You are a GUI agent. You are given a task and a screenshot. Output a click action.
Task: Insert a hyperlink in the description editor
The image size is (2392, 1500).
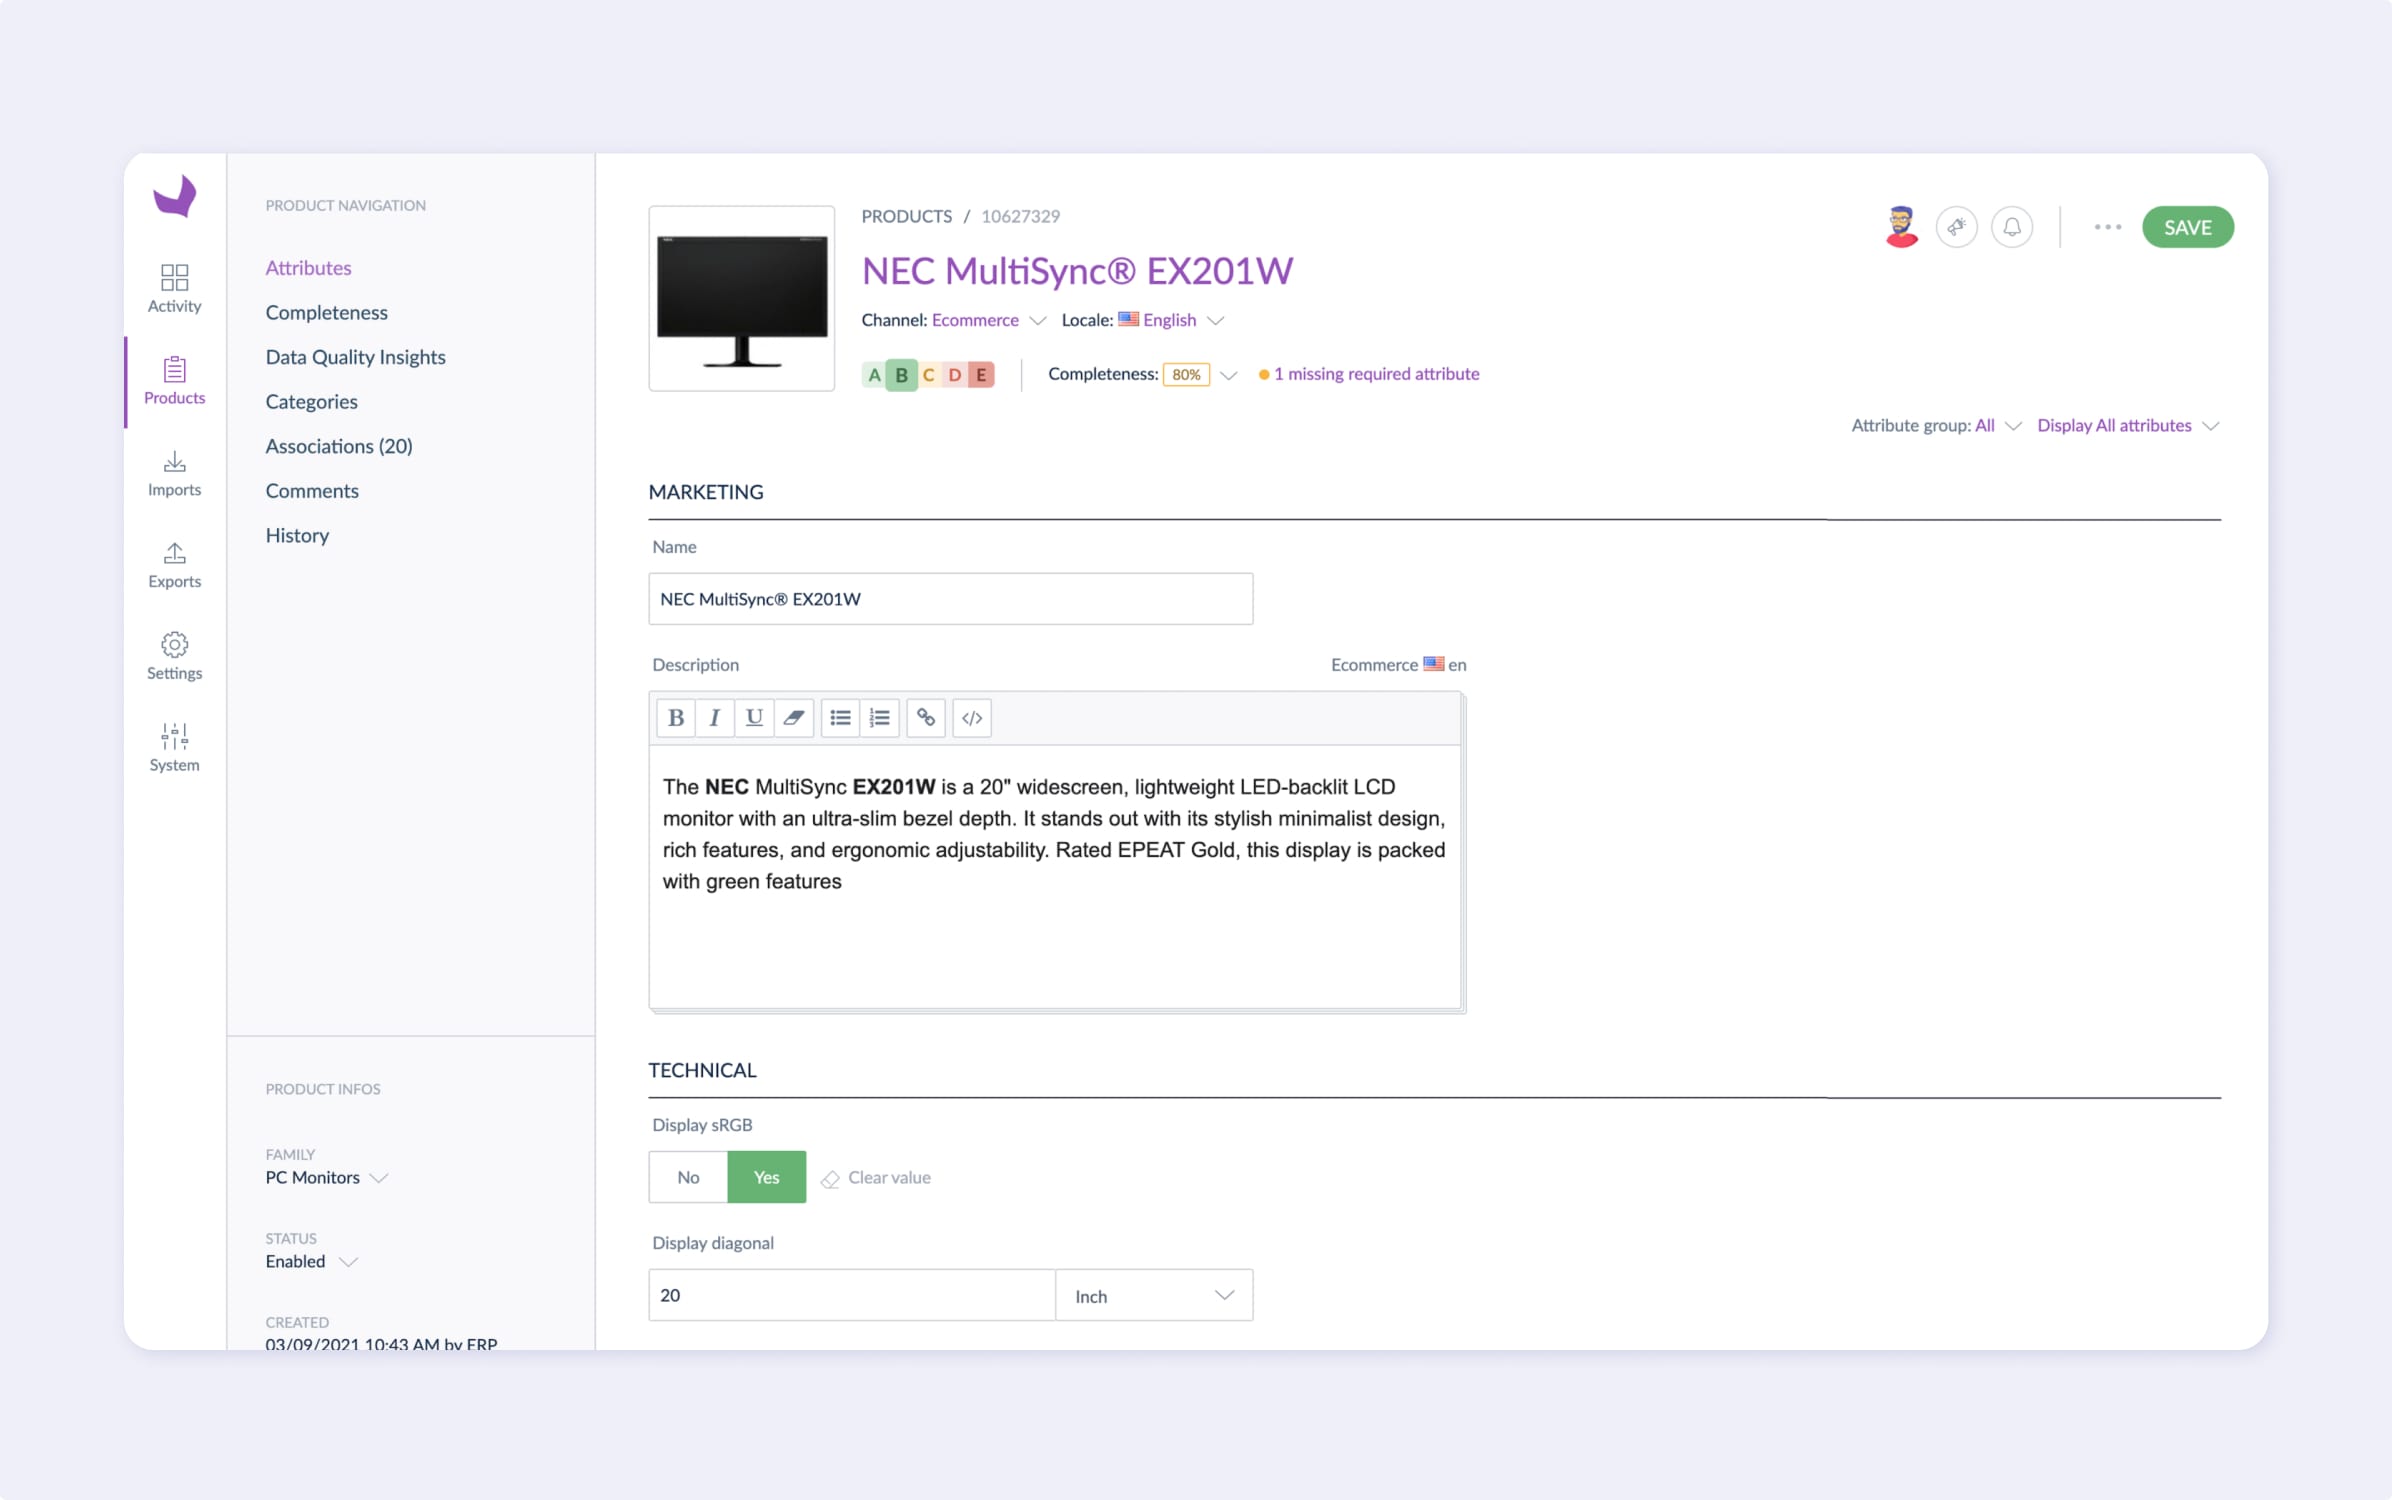pos(925,717)
